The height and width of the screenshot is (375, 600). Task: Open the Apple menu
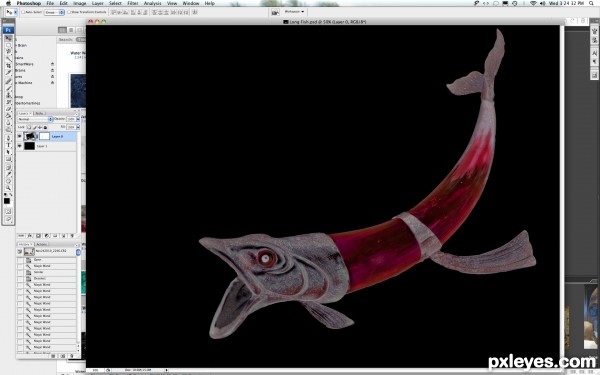click(x=8, y=3)
